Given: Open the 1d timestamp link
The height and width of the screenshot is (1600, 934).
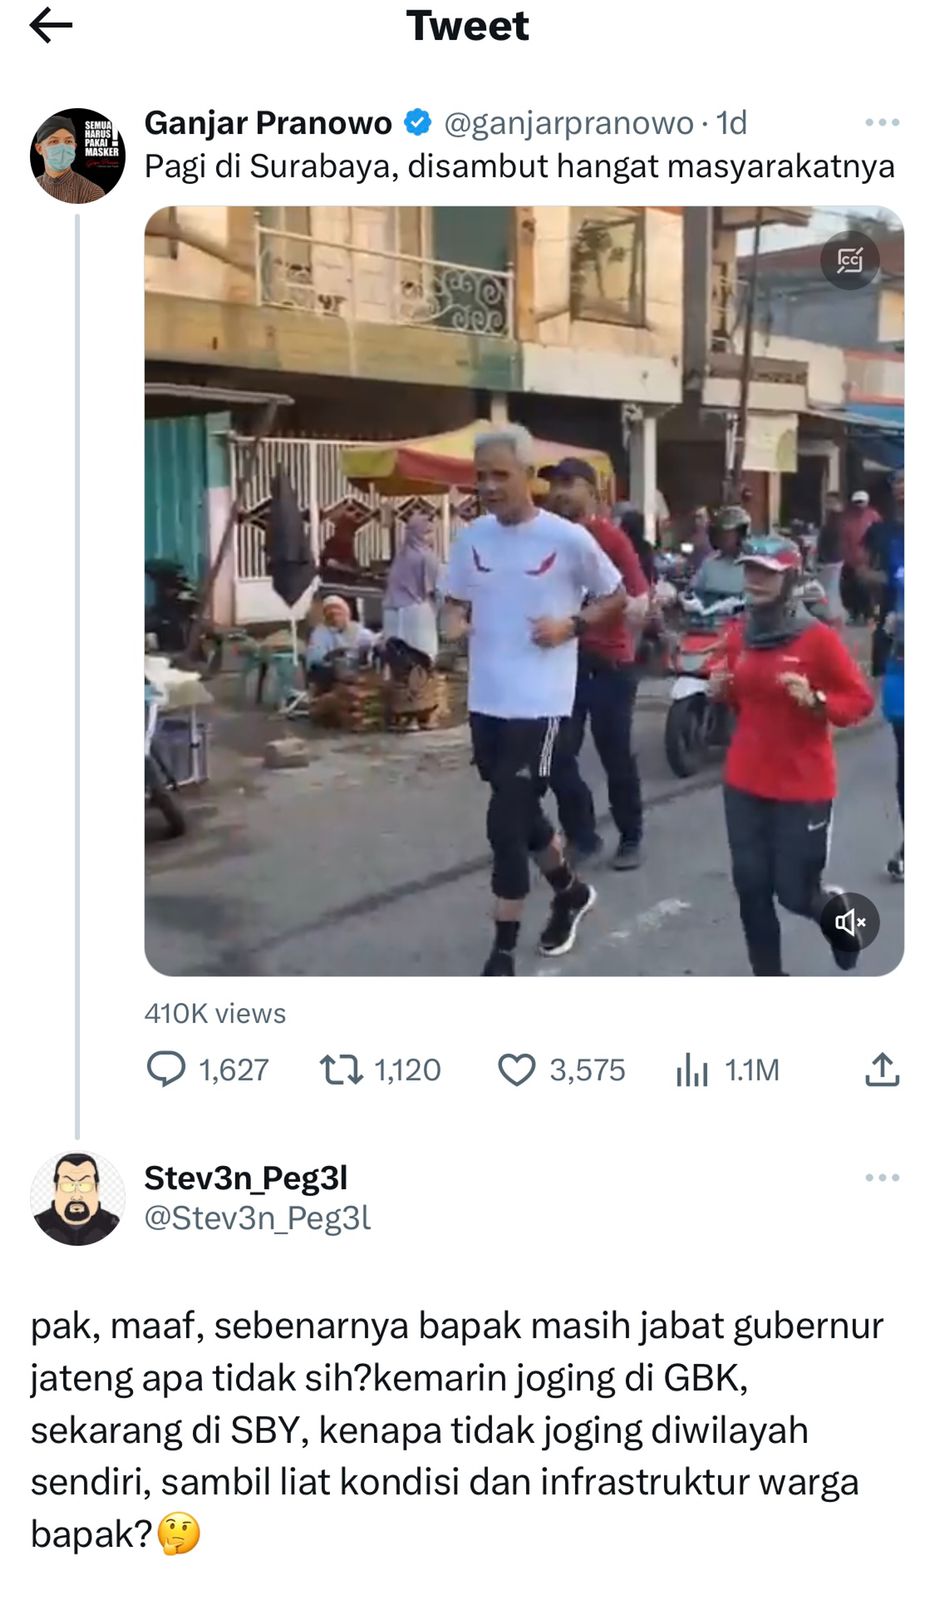Looking at the screenshot, I should coord(731,123).
